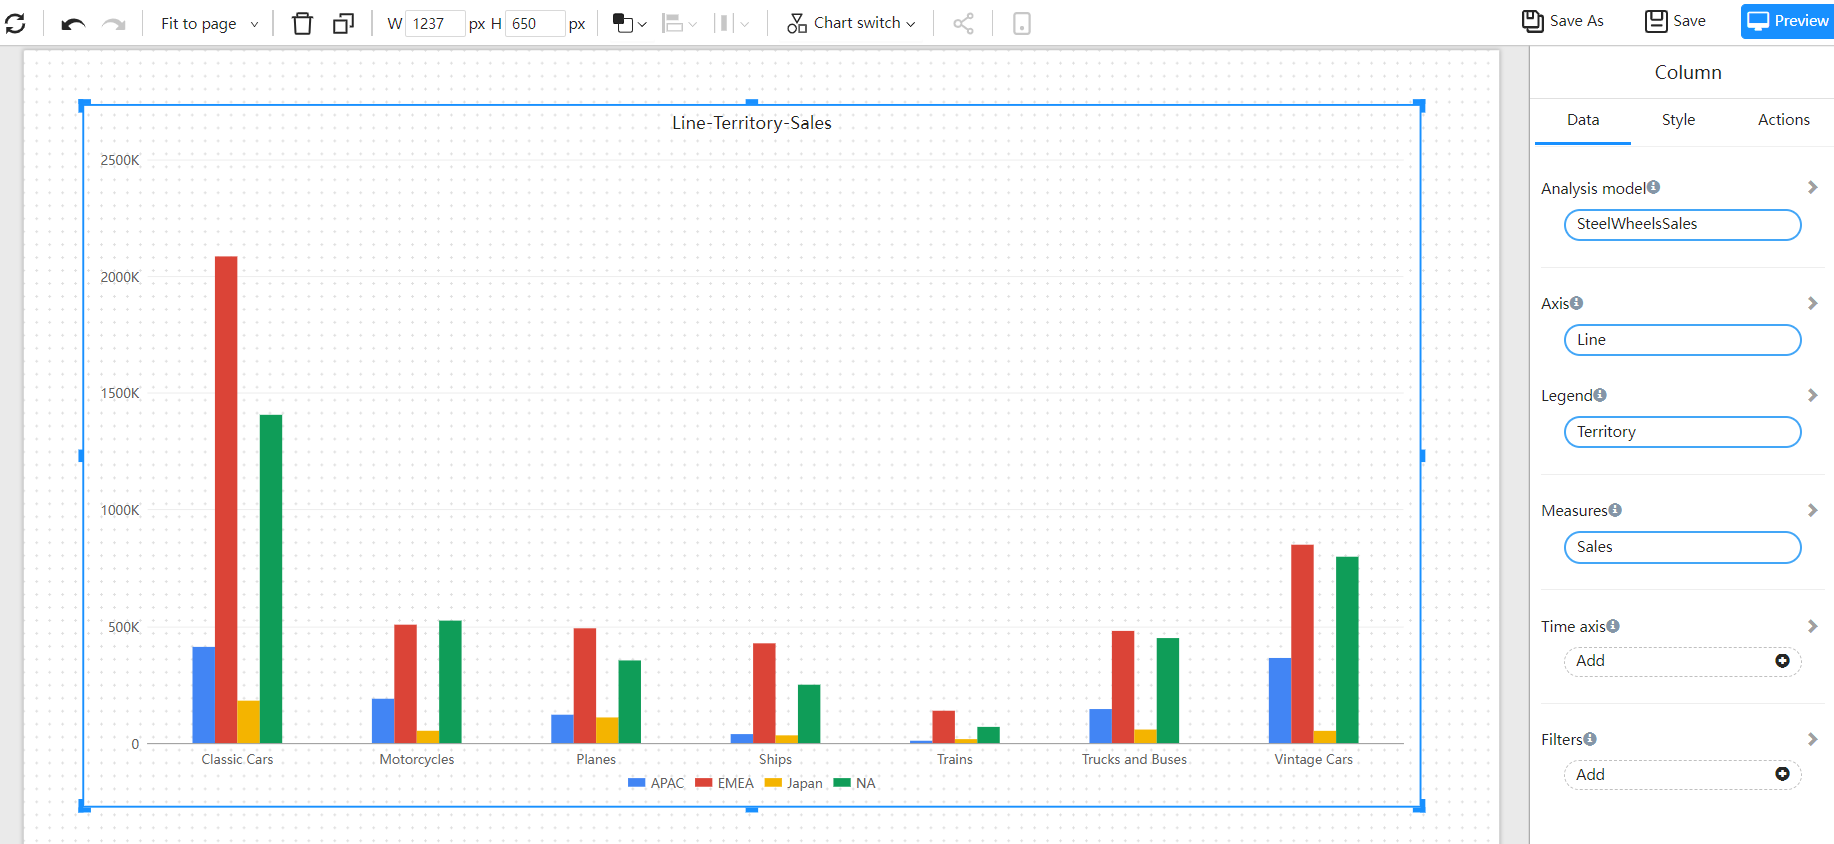This screenshot has width=1834, height=844.
Task: Expand the Filters section arrow
Action: [1812, 739]
